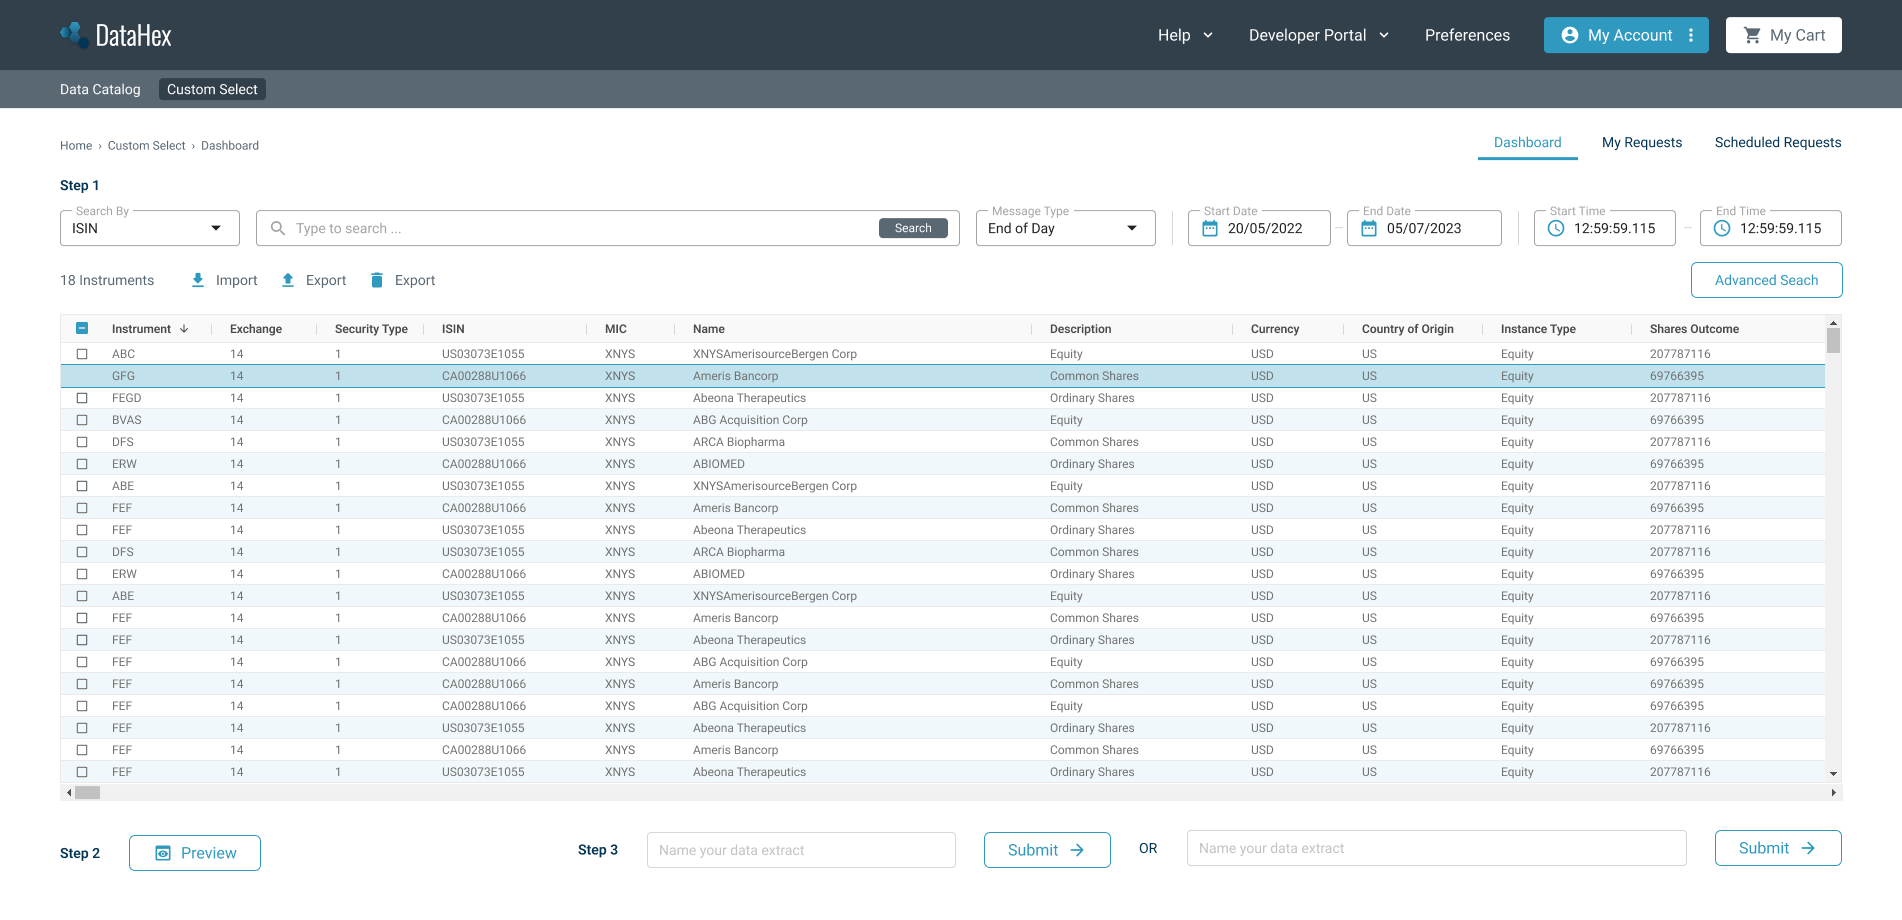Click the End Time clock icon
Image resolution: width=1902 pixels, height=920 pixels.
point(1722,228)
